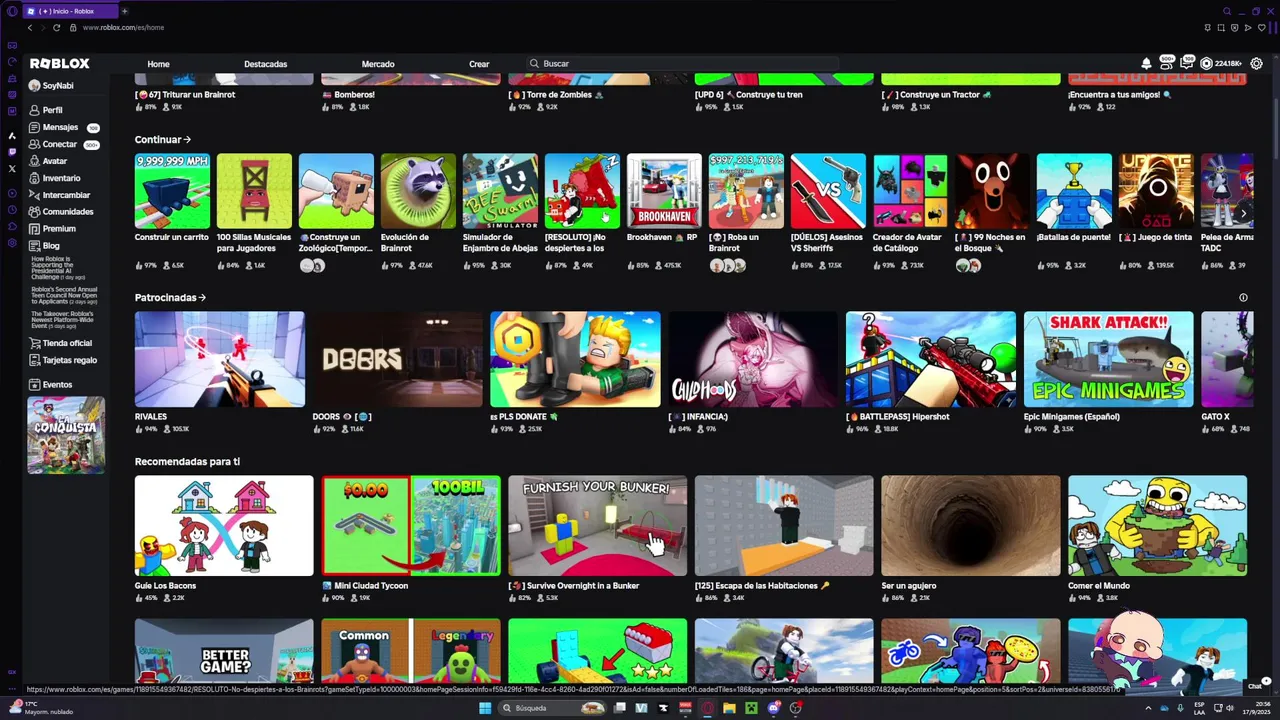Open Premium in left sidebar

click(x=52, y=229)
